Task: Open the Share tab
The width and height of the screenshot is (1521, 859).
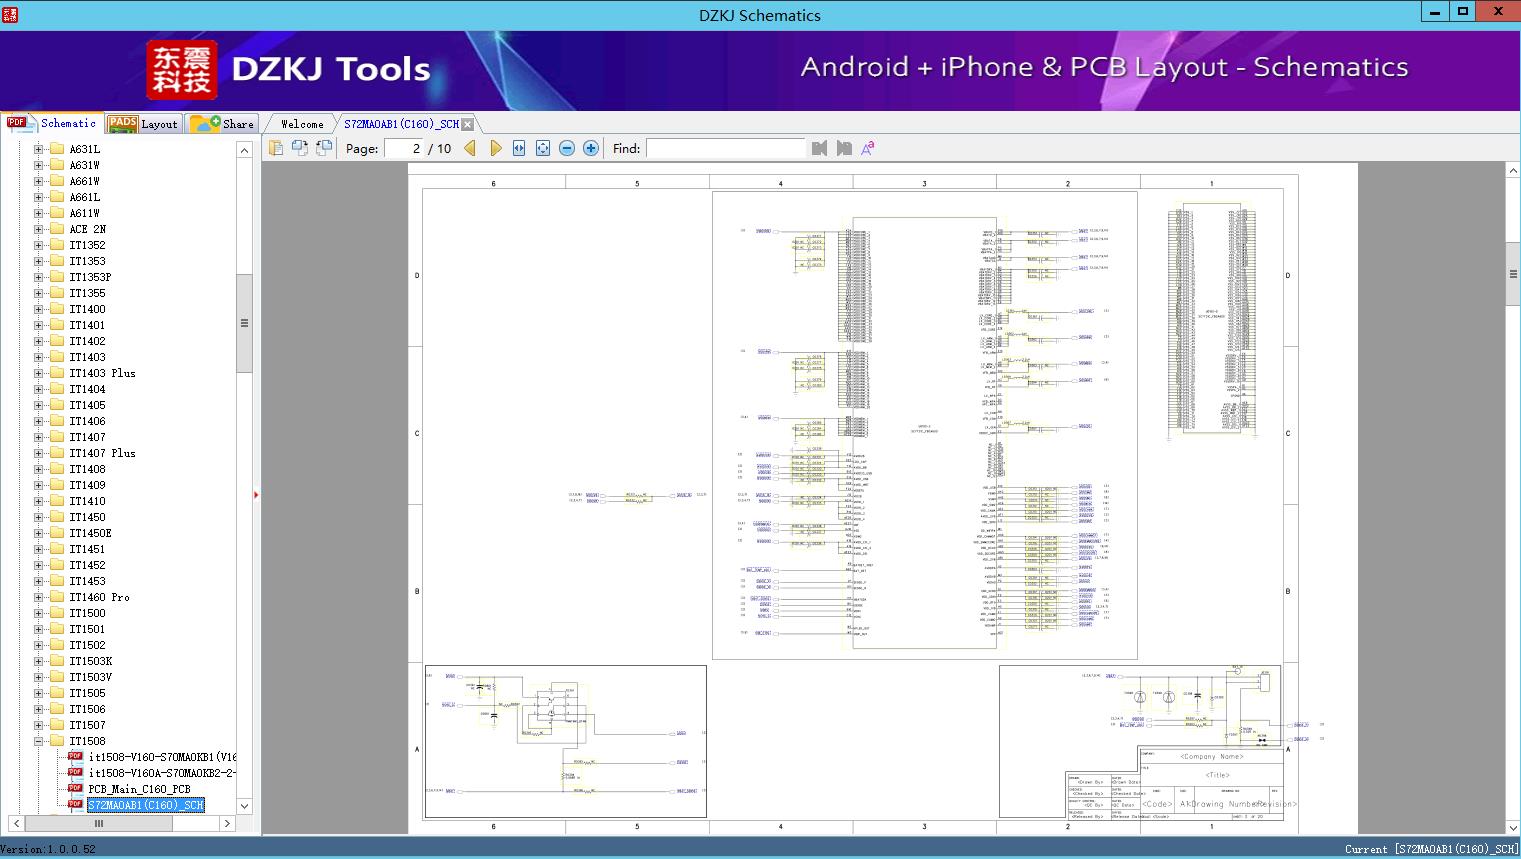Action: [222, 124]
